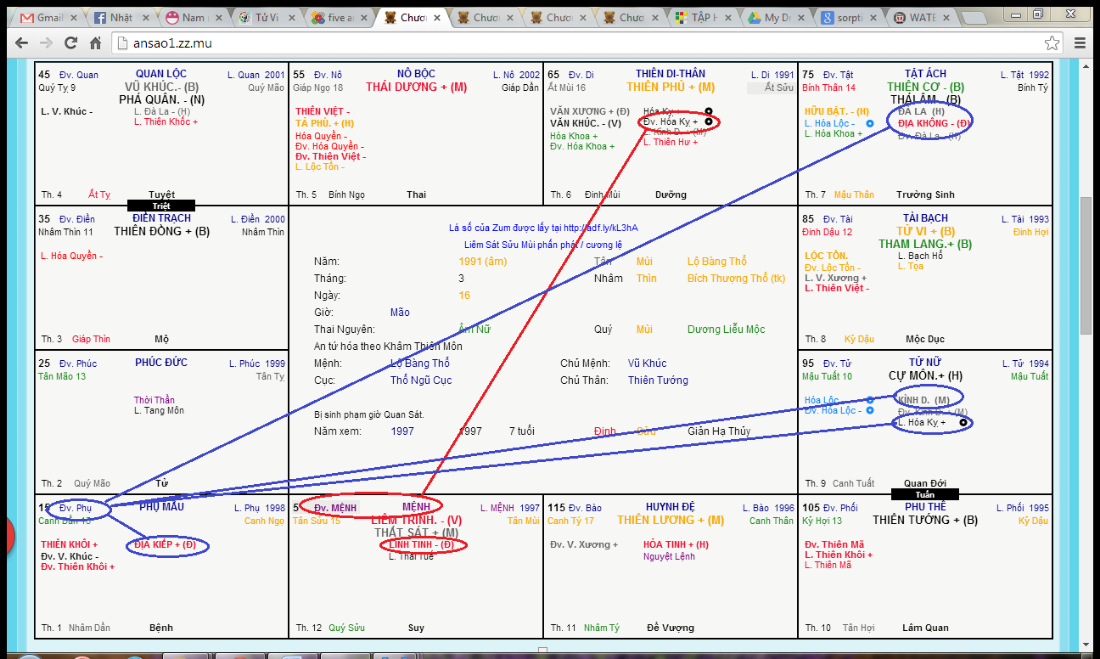Click blue marker beside L. Hóa Lộc in Tật Ách
The width and height of the screenshot is (1100, 659).
(870, 123)
